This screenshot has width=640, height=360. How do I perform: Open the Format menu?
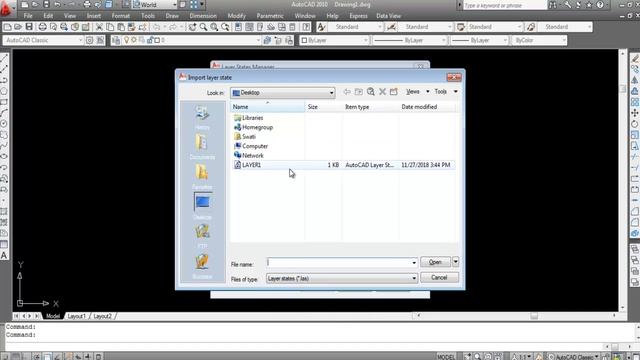(121, 16)
